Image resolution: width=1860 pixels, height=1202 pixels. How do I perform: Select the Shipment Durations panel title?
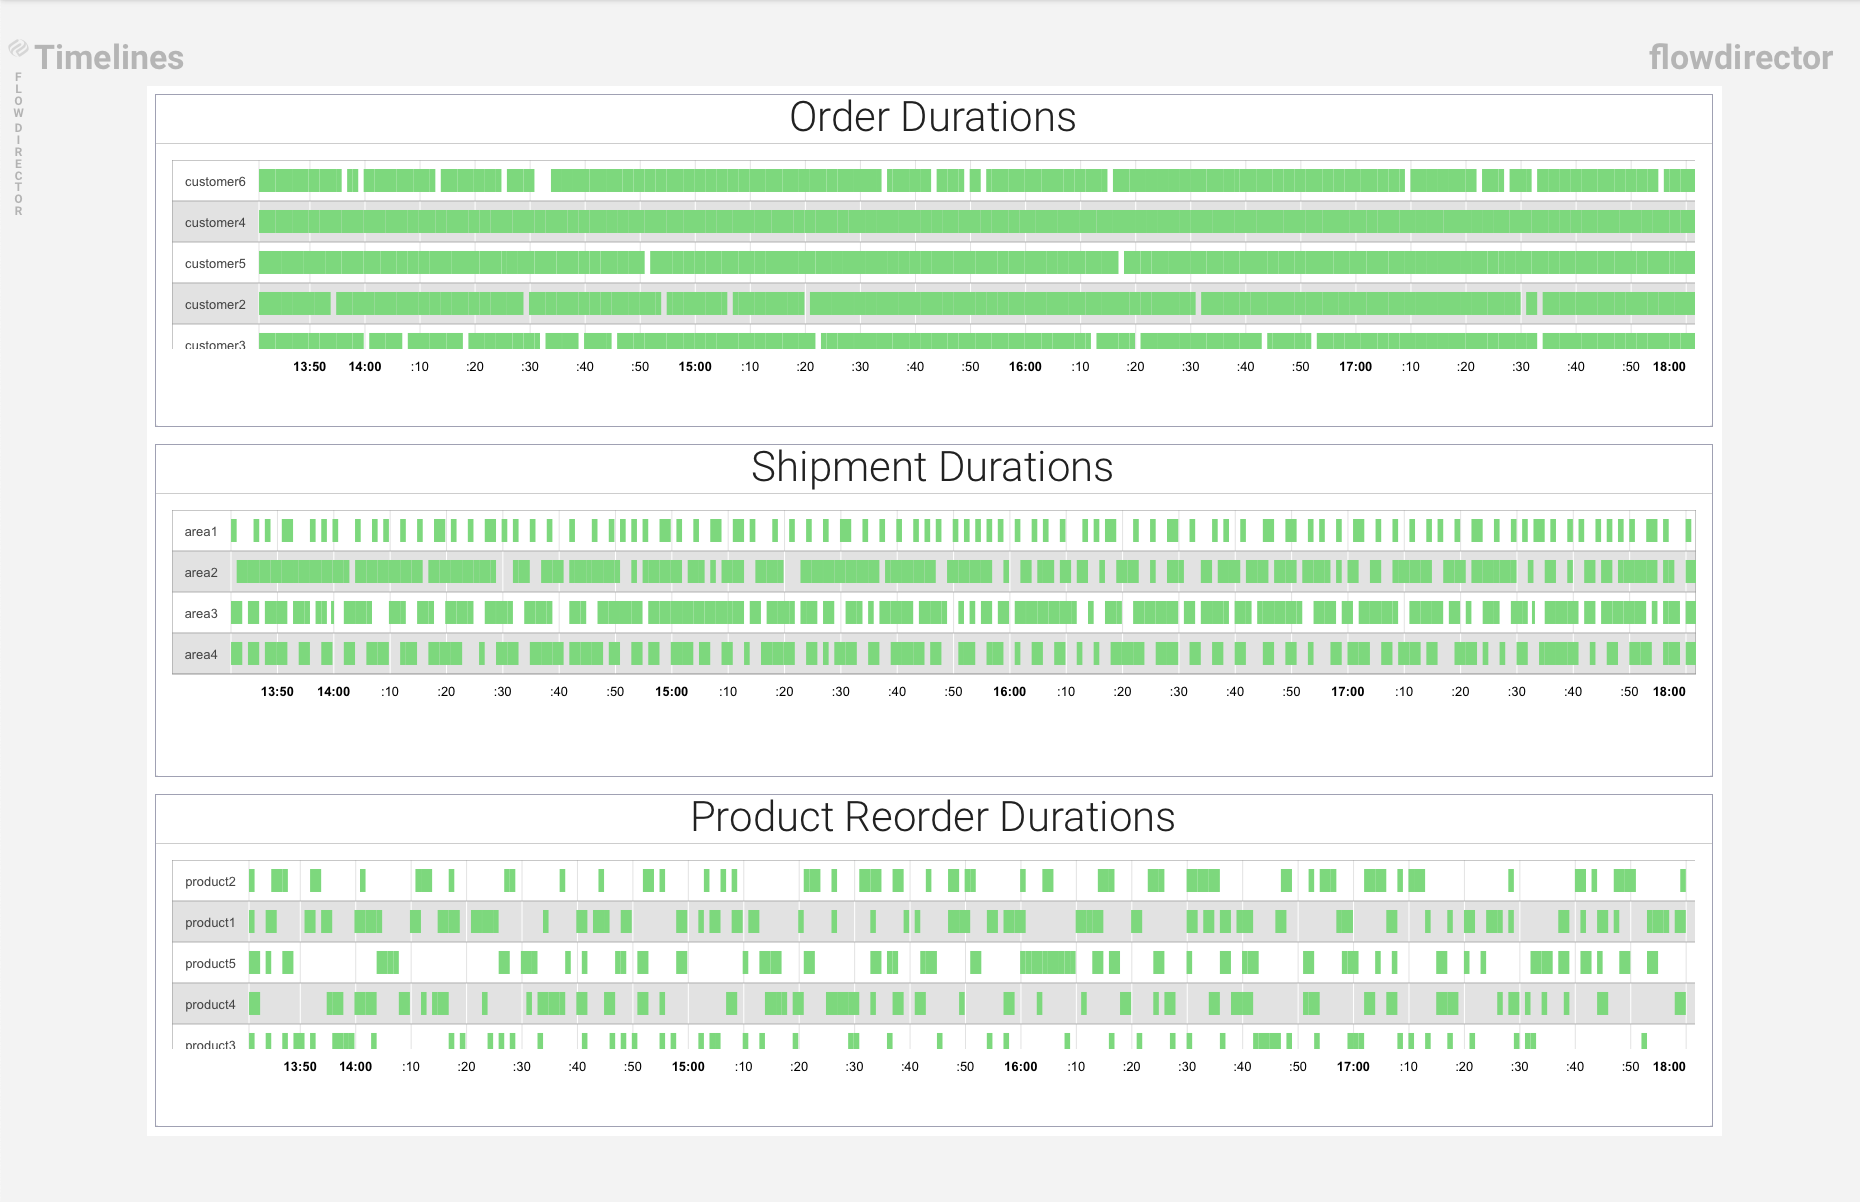click(x=932, y=467)
